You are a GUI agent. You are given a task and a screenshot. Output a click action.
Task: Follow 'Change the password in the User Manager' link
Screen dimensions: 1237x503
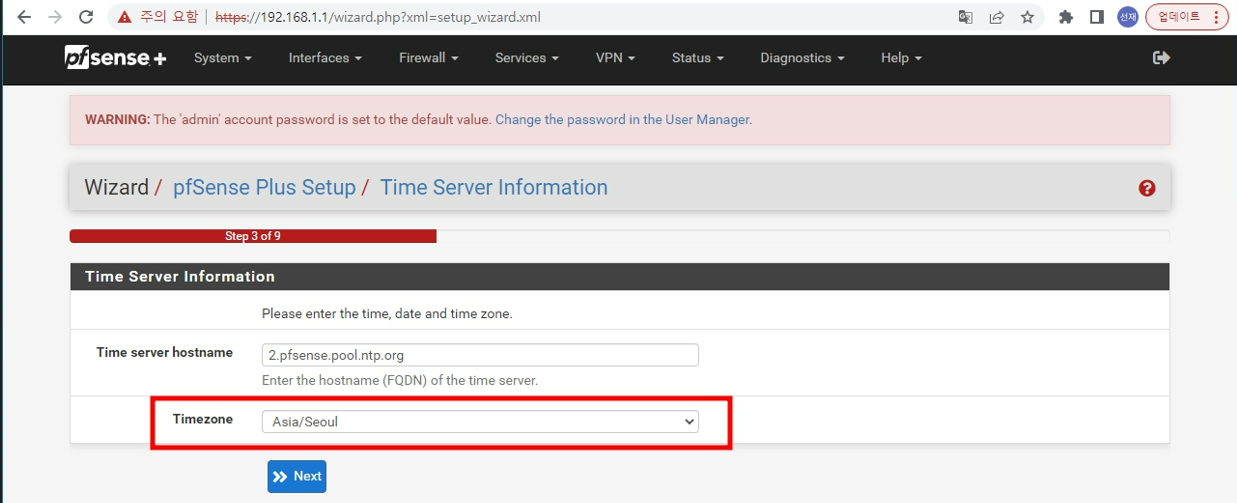[x=623, y=119]
